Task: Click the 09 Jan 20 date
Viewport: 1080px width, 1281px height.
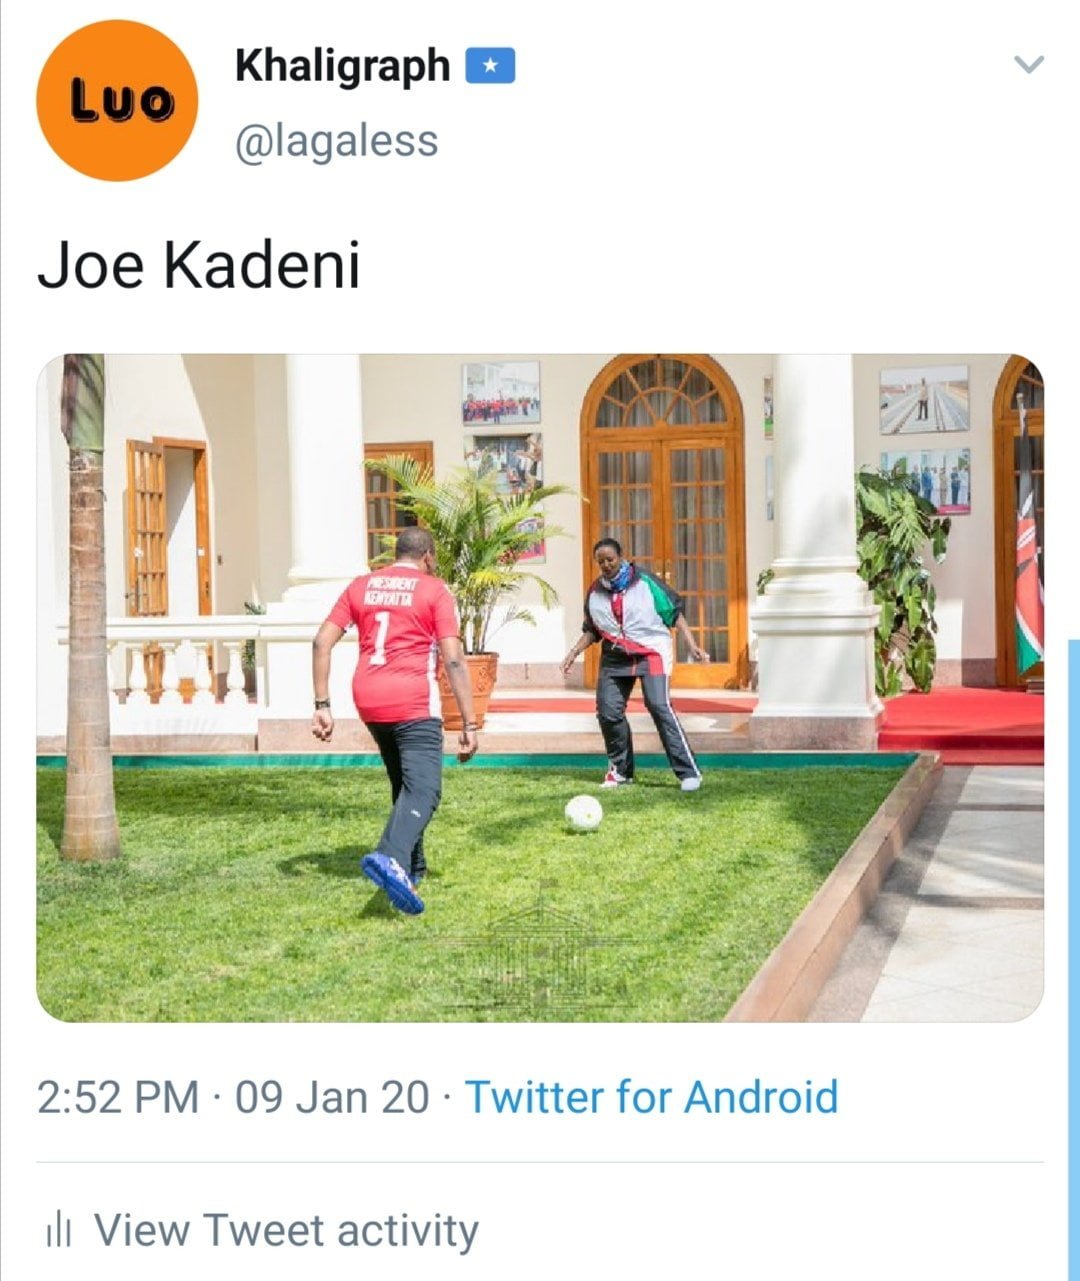Action: tap(332, 1096)
